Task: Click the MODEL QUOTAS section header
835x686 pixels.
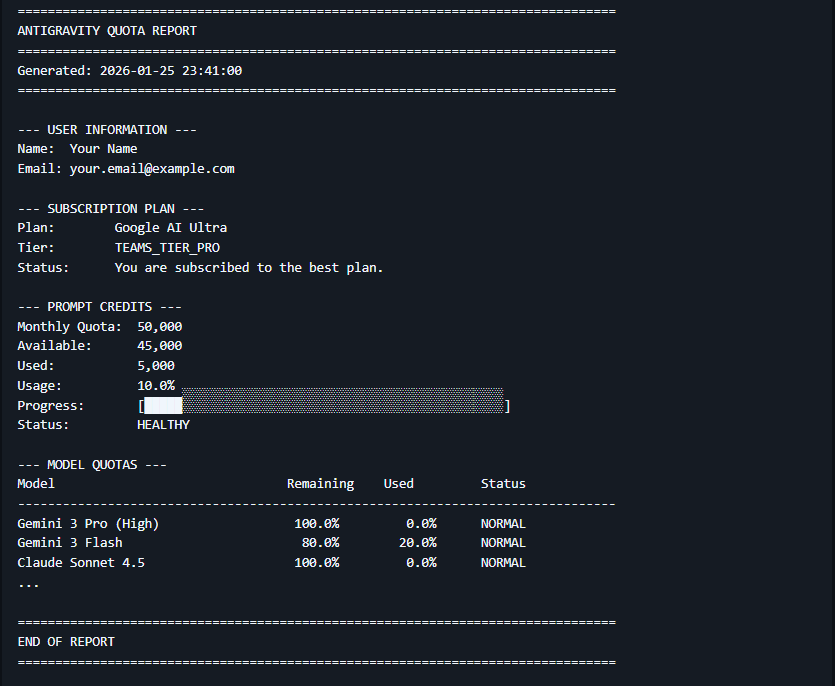Action: click(x=92, y=465)
